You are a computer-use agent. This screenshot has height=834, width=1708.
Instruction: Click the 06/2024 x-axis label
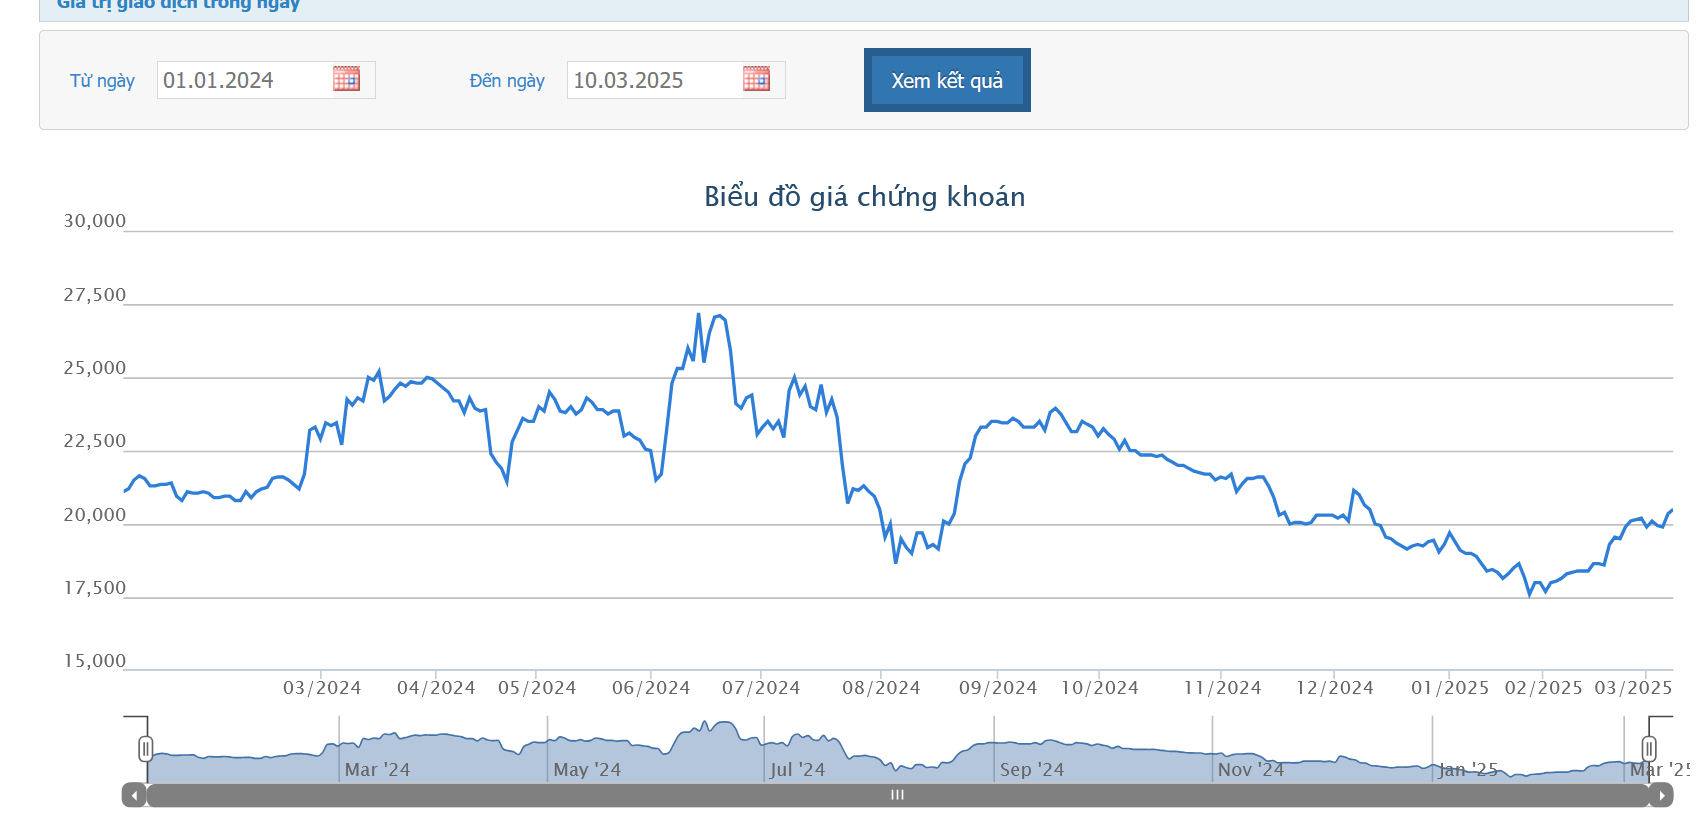651,688
